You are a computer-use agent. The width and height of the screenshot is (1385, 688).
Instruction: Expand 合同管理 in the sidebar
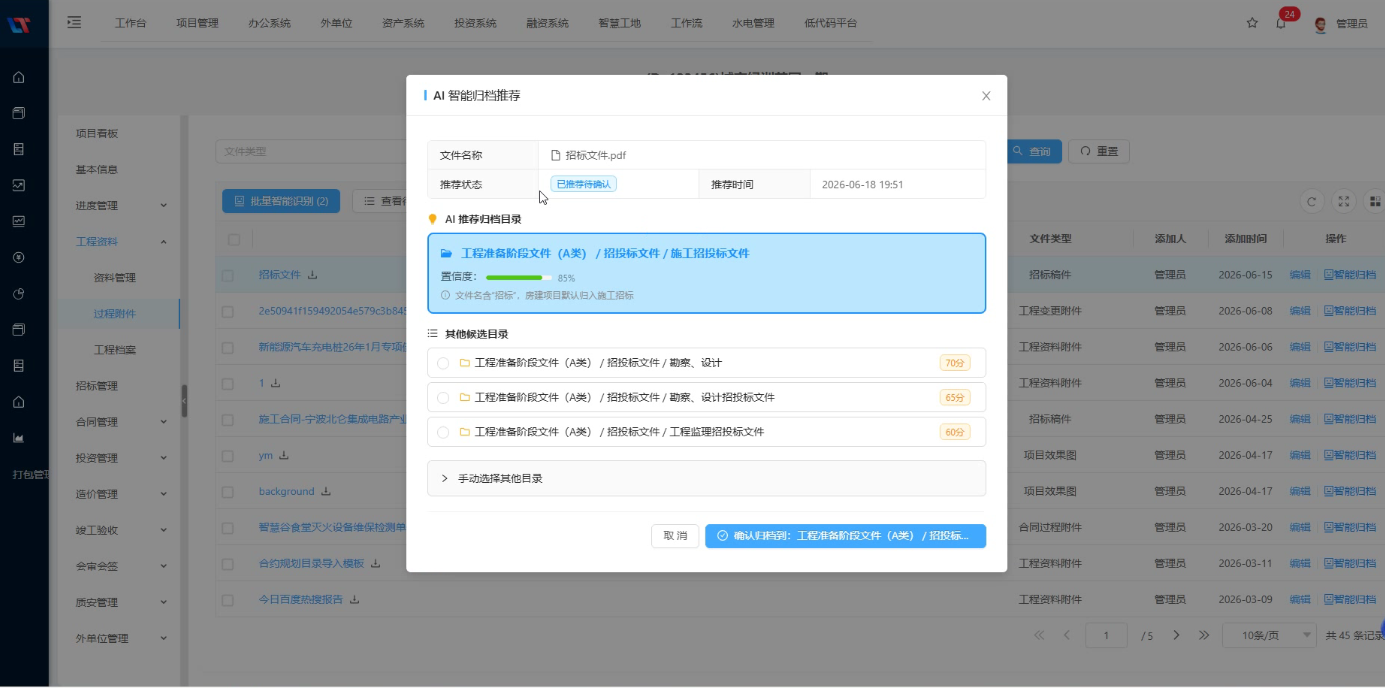[x=118, y=422]
